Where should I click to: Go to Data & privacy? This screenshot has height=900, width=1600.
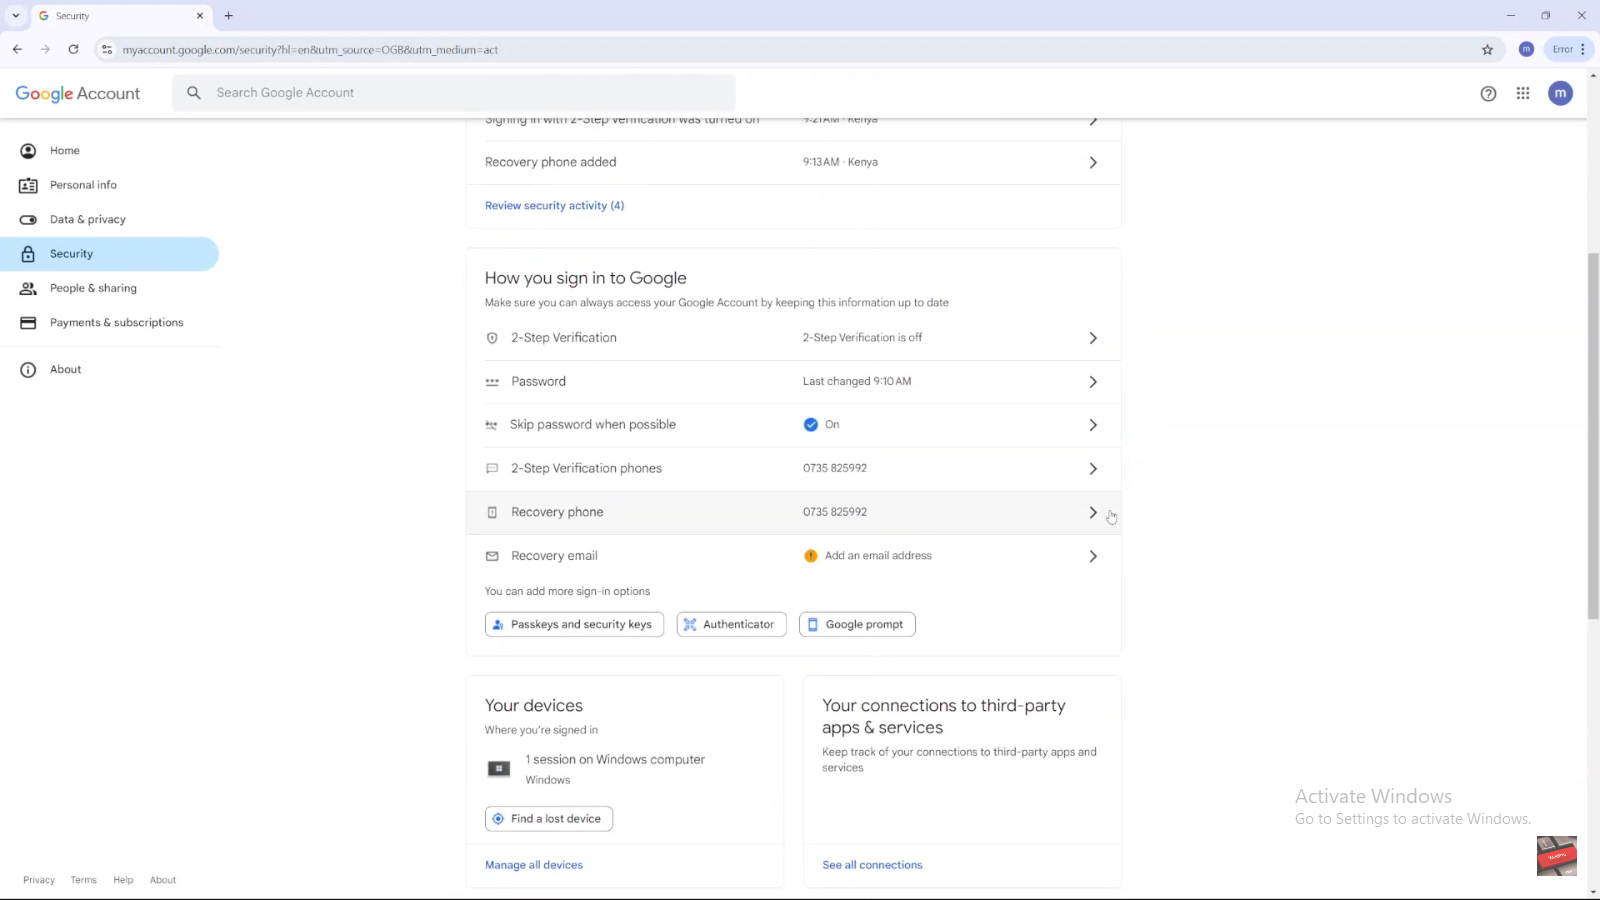click(87, 220)
